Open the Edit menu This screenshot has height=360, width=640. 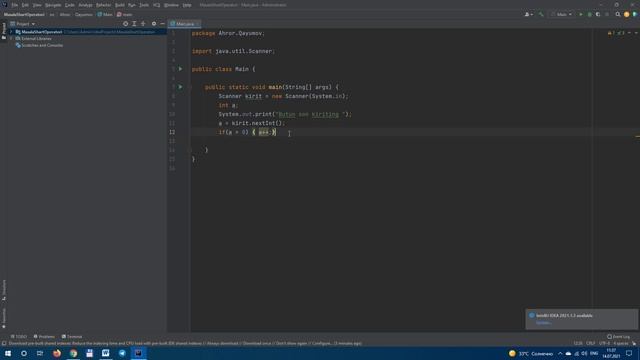(25, 5)
